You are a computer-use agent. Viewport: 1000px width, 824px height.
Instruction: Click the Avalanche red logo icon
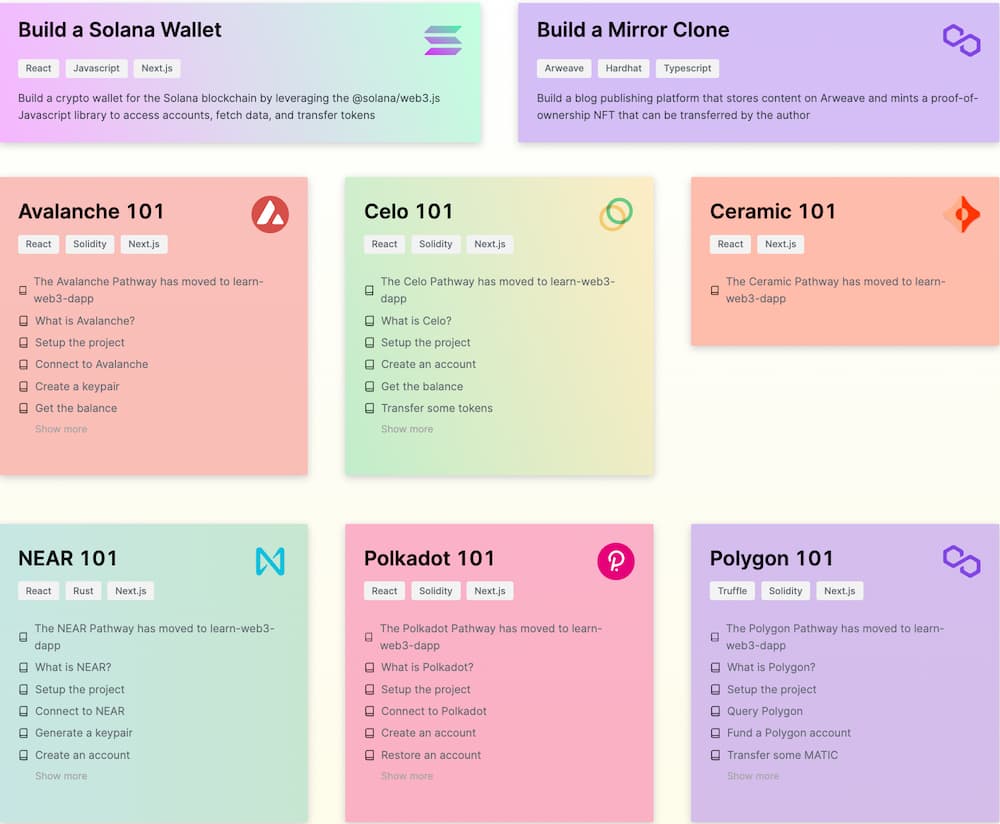pyautogui.click(x=270, y=214)
